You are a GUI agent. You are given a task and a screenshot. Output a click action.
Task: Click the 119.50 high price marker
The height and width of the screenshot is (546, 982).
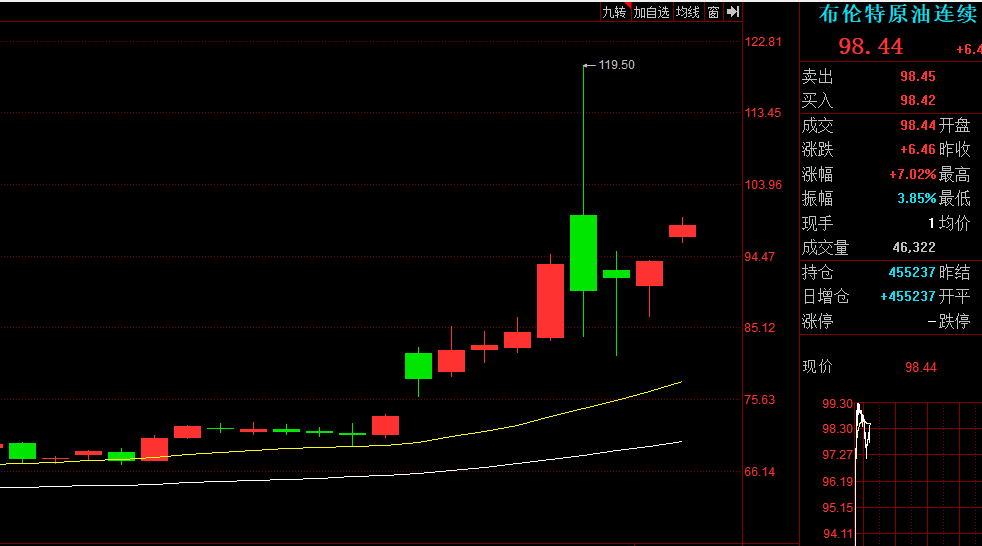point(616,65)
